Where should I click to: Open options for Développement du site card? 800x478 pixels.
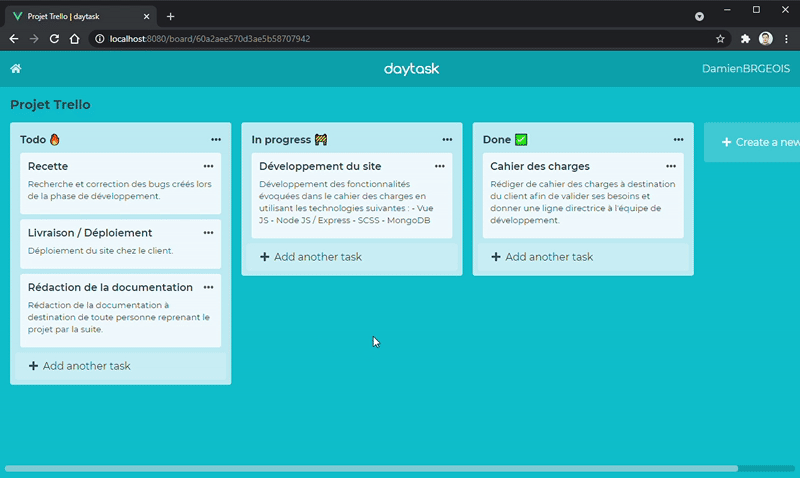click(440, 166)
